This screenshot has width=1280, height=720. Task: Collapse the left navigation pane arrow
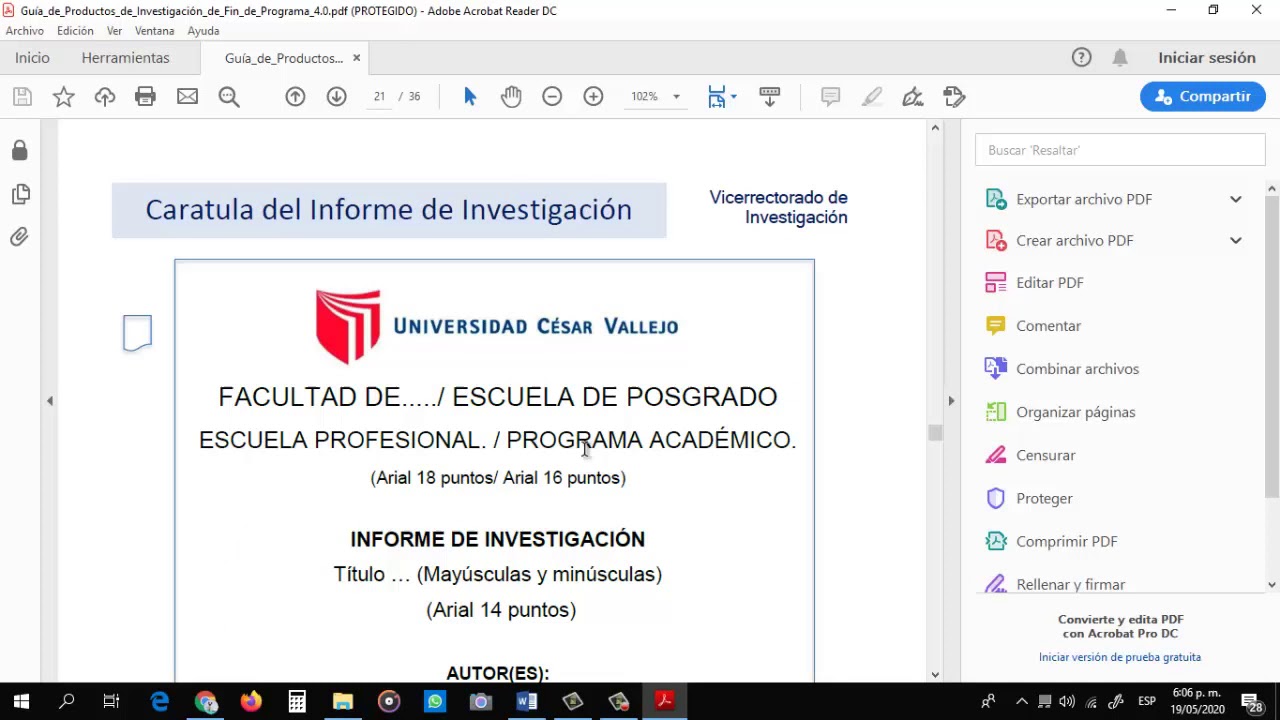(49, 401)
